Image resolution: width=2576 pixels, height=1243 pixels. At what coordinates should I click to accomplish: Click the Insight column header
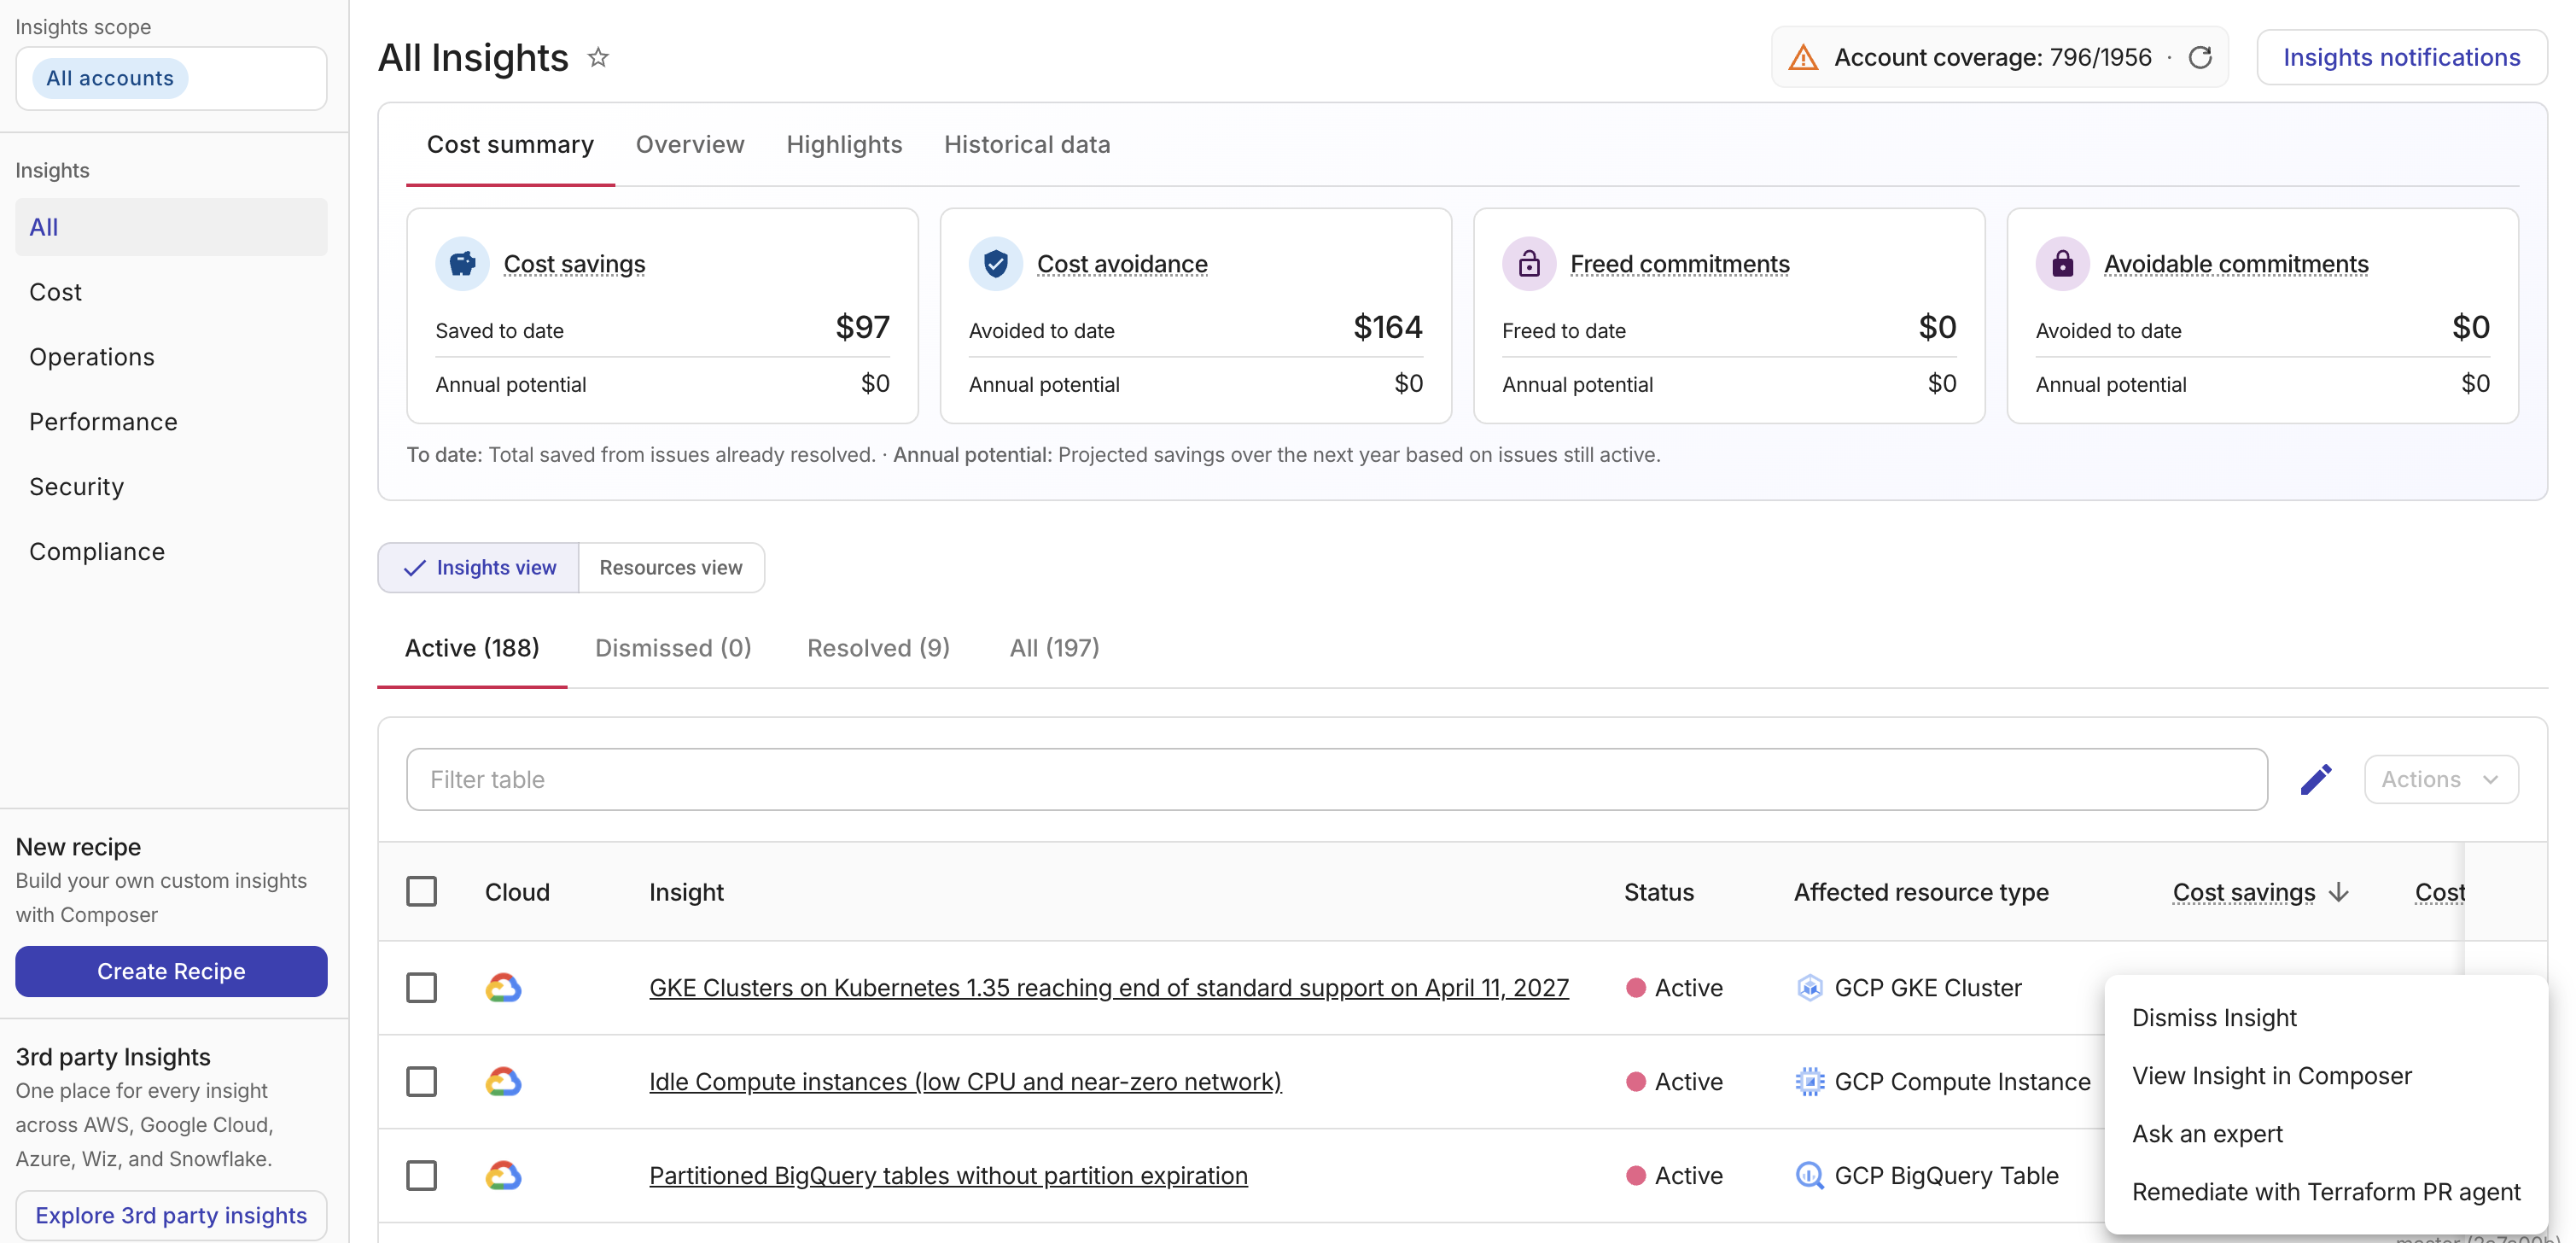(686, 892)
